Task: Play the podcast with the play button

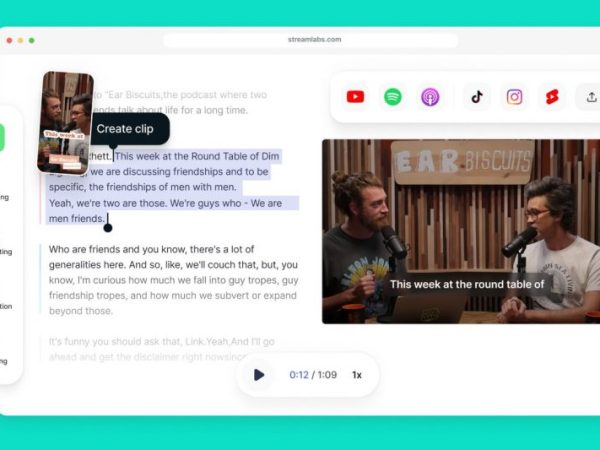Action: coord(259,375)
